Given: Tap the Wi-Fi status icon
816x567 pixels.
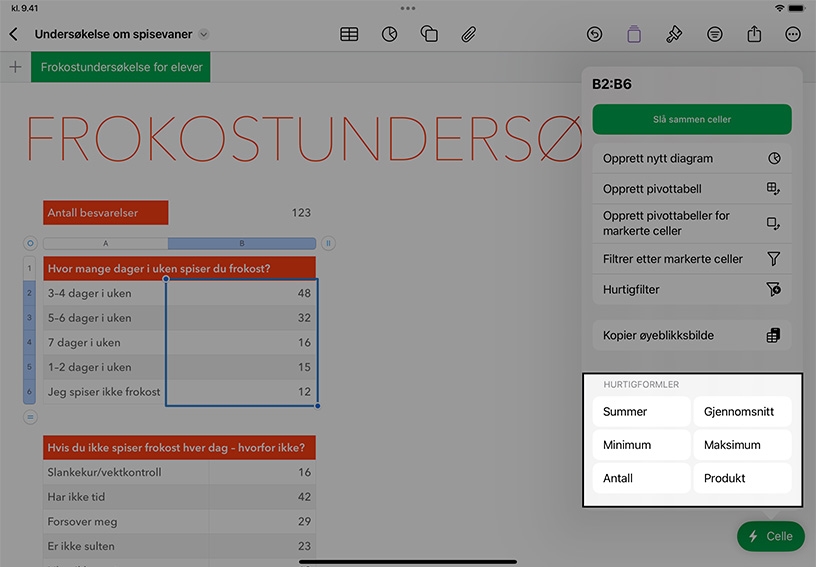Looking at the screenshot, I should coord(779,8).
